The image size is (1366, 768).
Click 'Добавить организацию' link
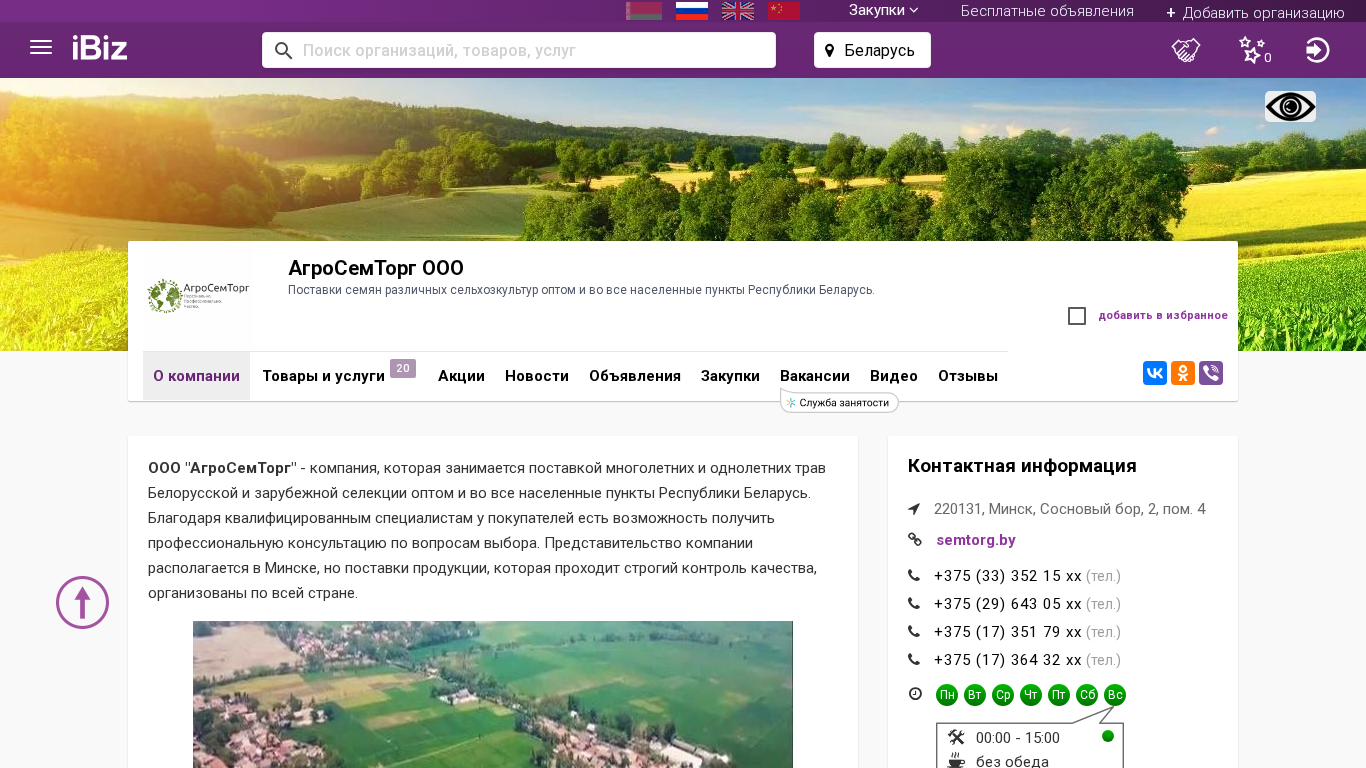pyautogui.click(x=1255, y=12)
